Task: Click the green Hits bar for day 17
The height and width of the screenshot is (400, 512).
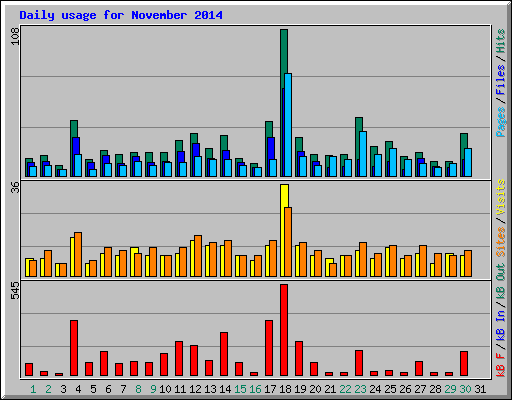Action: point(269,129)
